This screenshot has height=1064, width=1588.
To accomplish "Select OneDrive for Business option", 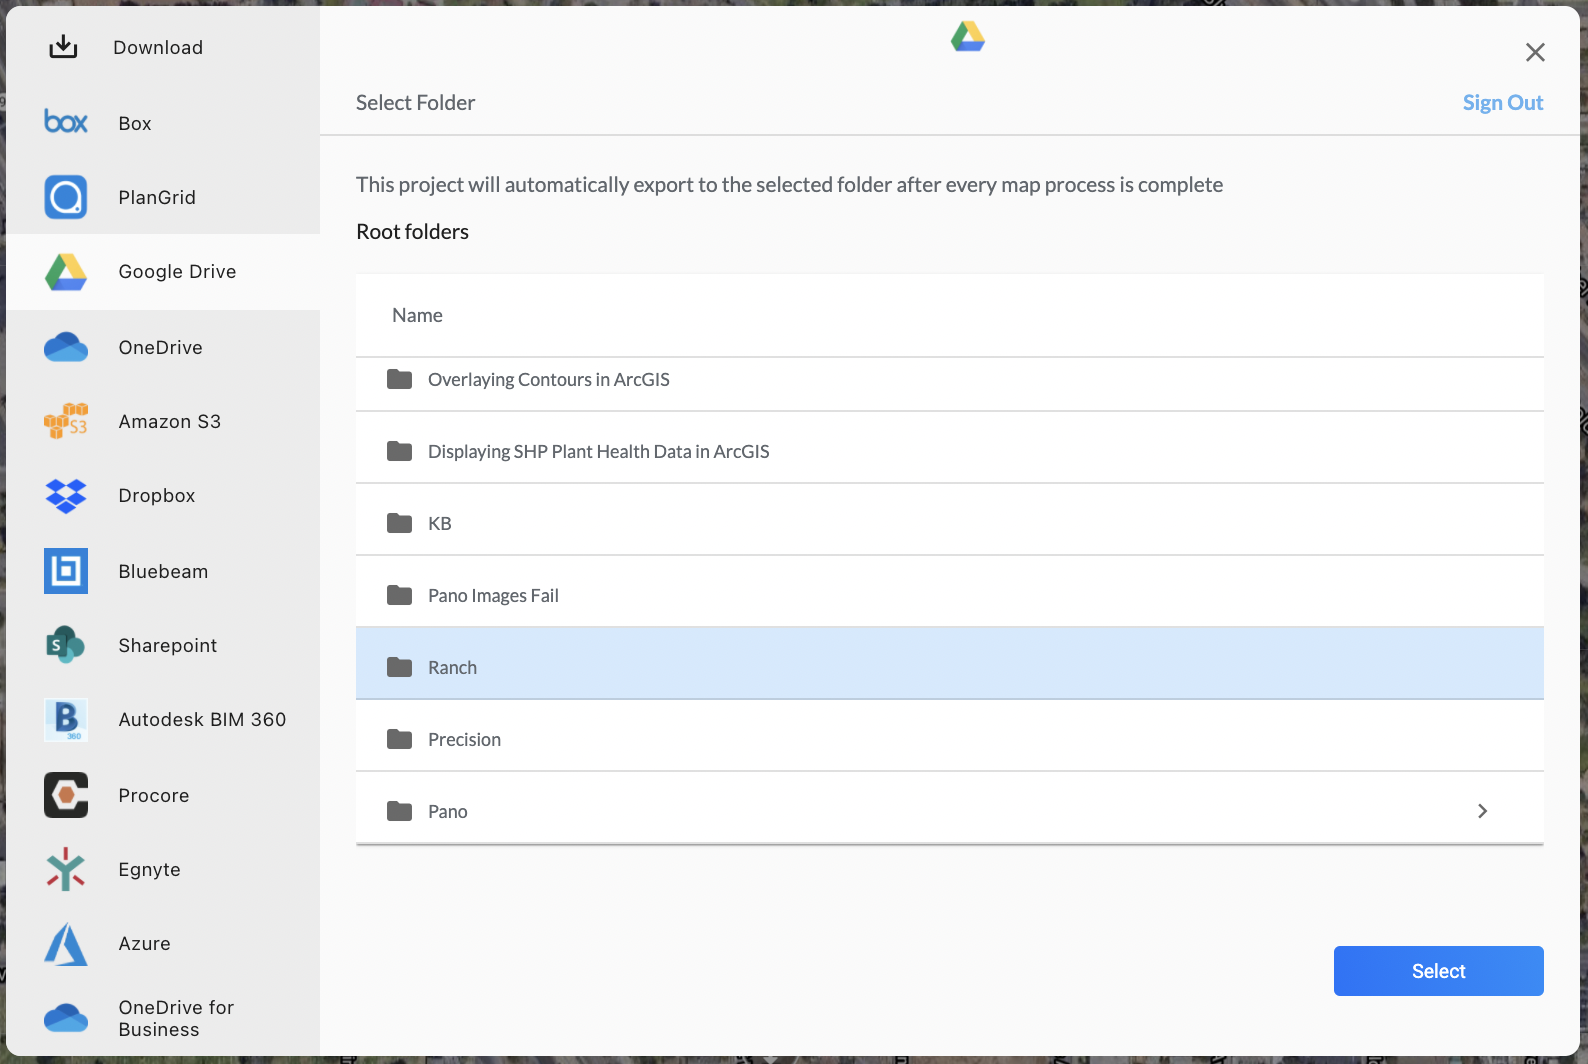I will tap(175, 1018).
